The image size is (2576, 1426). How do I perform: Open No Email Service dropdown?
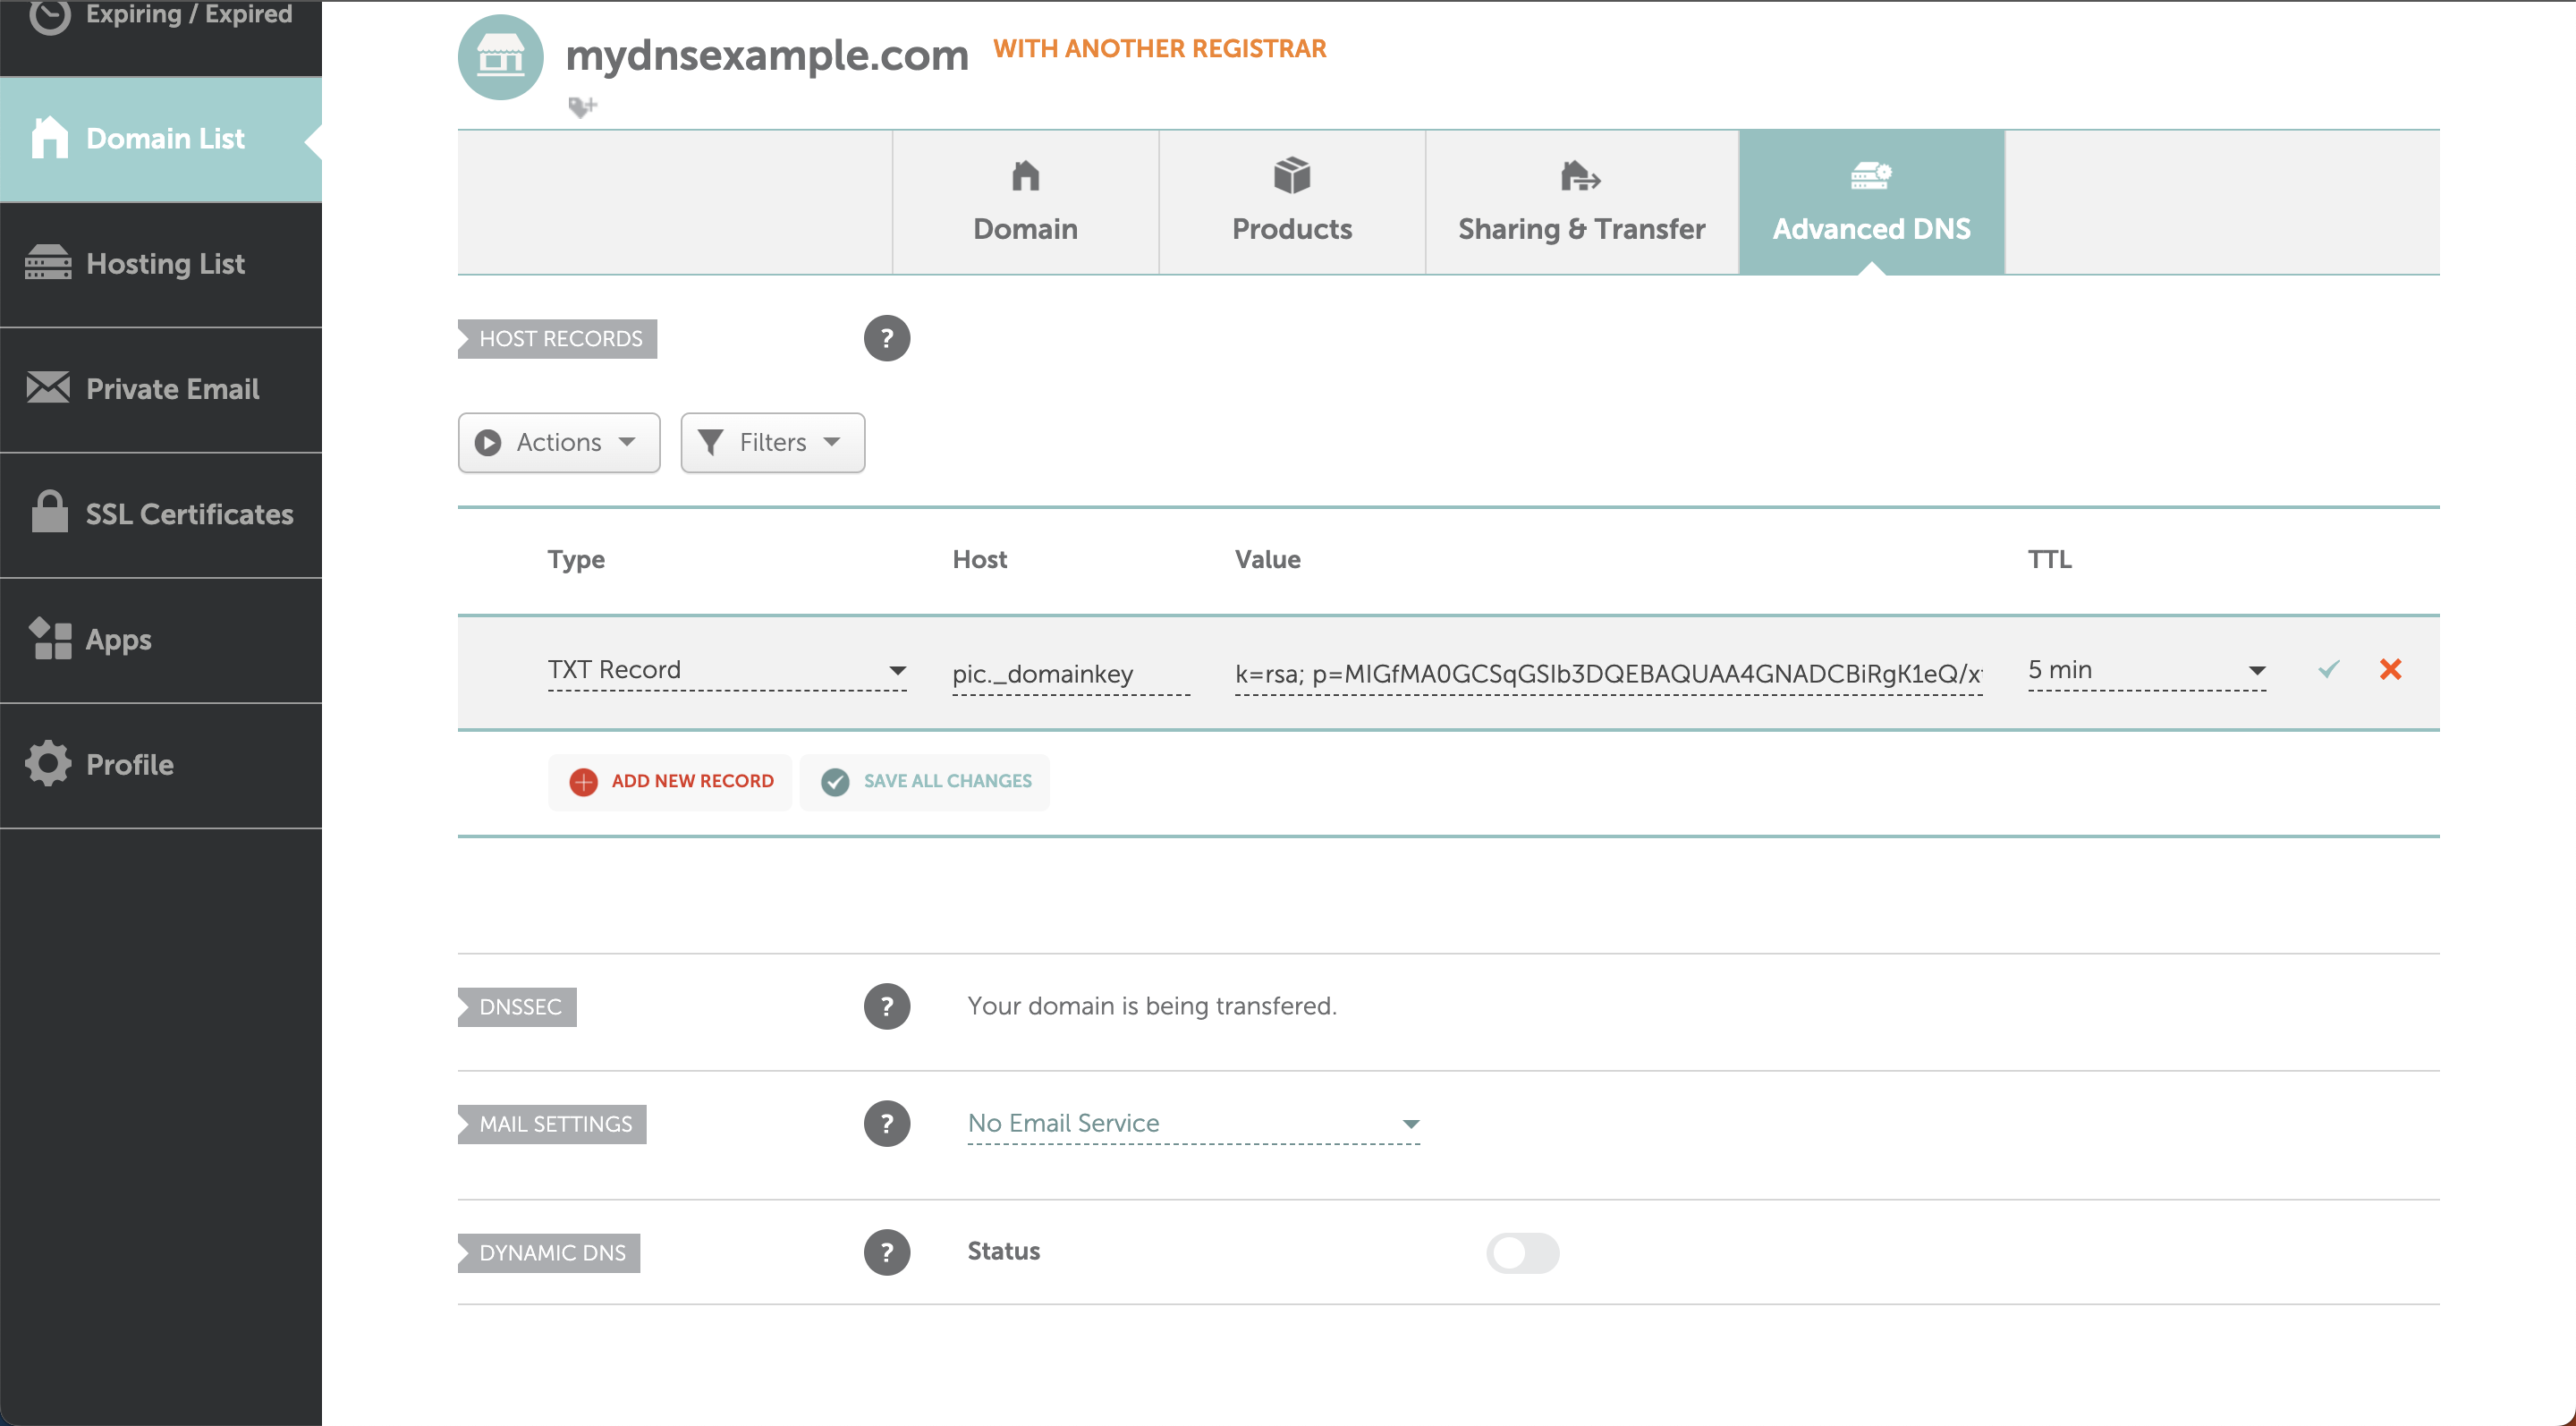click(x=1194, y=1124)
